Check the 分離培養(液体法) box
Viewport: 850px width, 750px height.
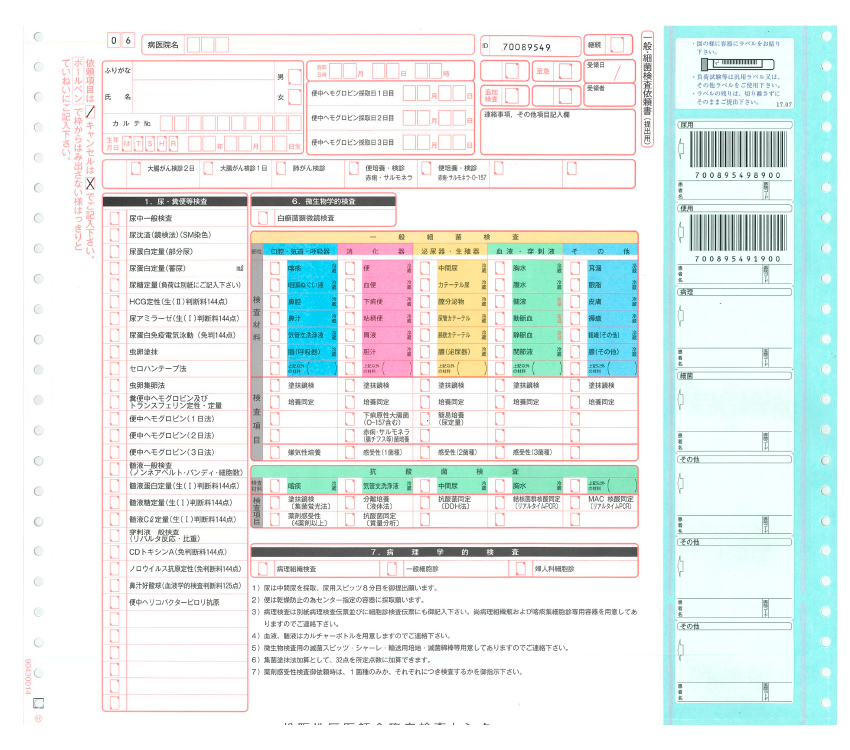[x=350, y=502]
